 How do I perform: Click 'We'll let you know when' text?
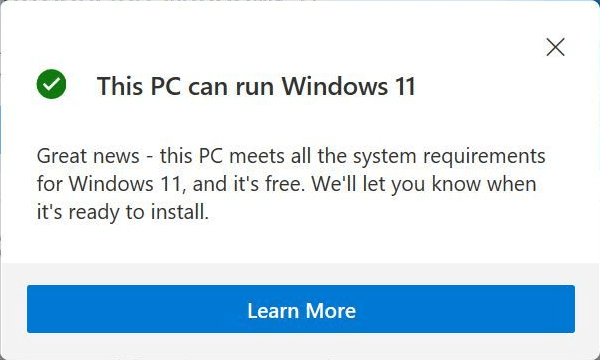click(x=424, y=185)
